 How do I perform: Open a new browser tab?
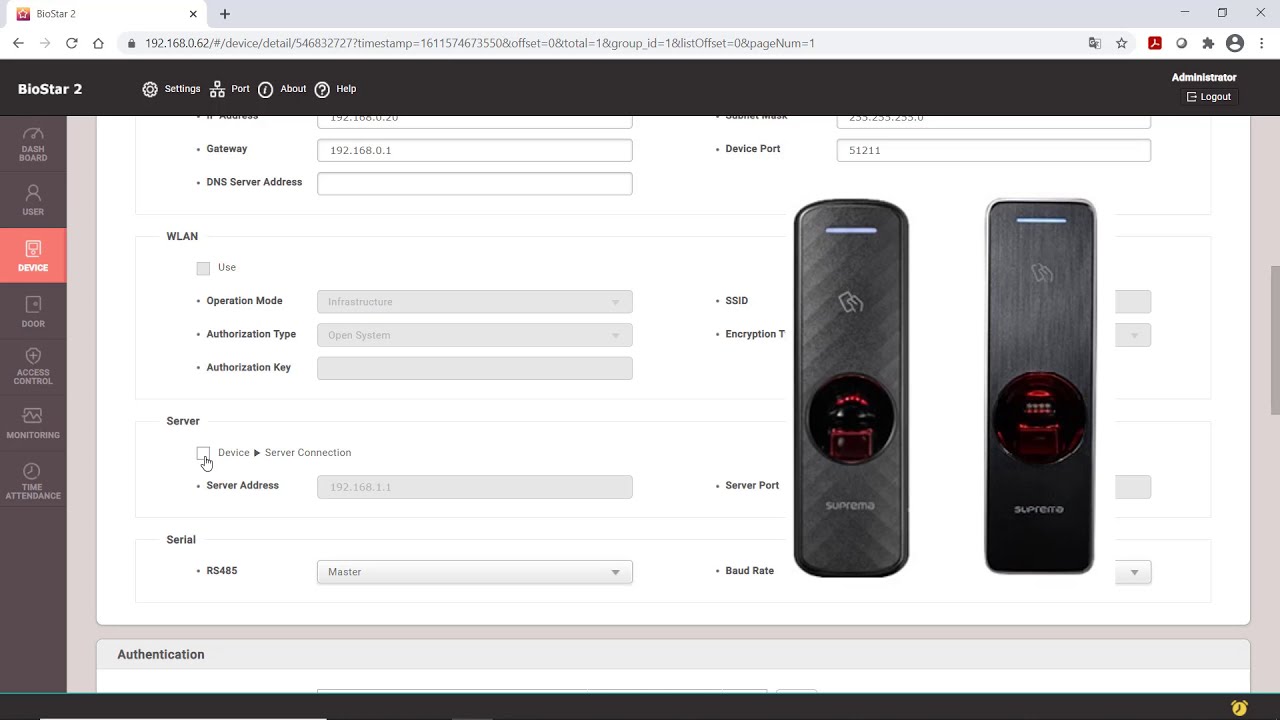(x=225, y=14)
